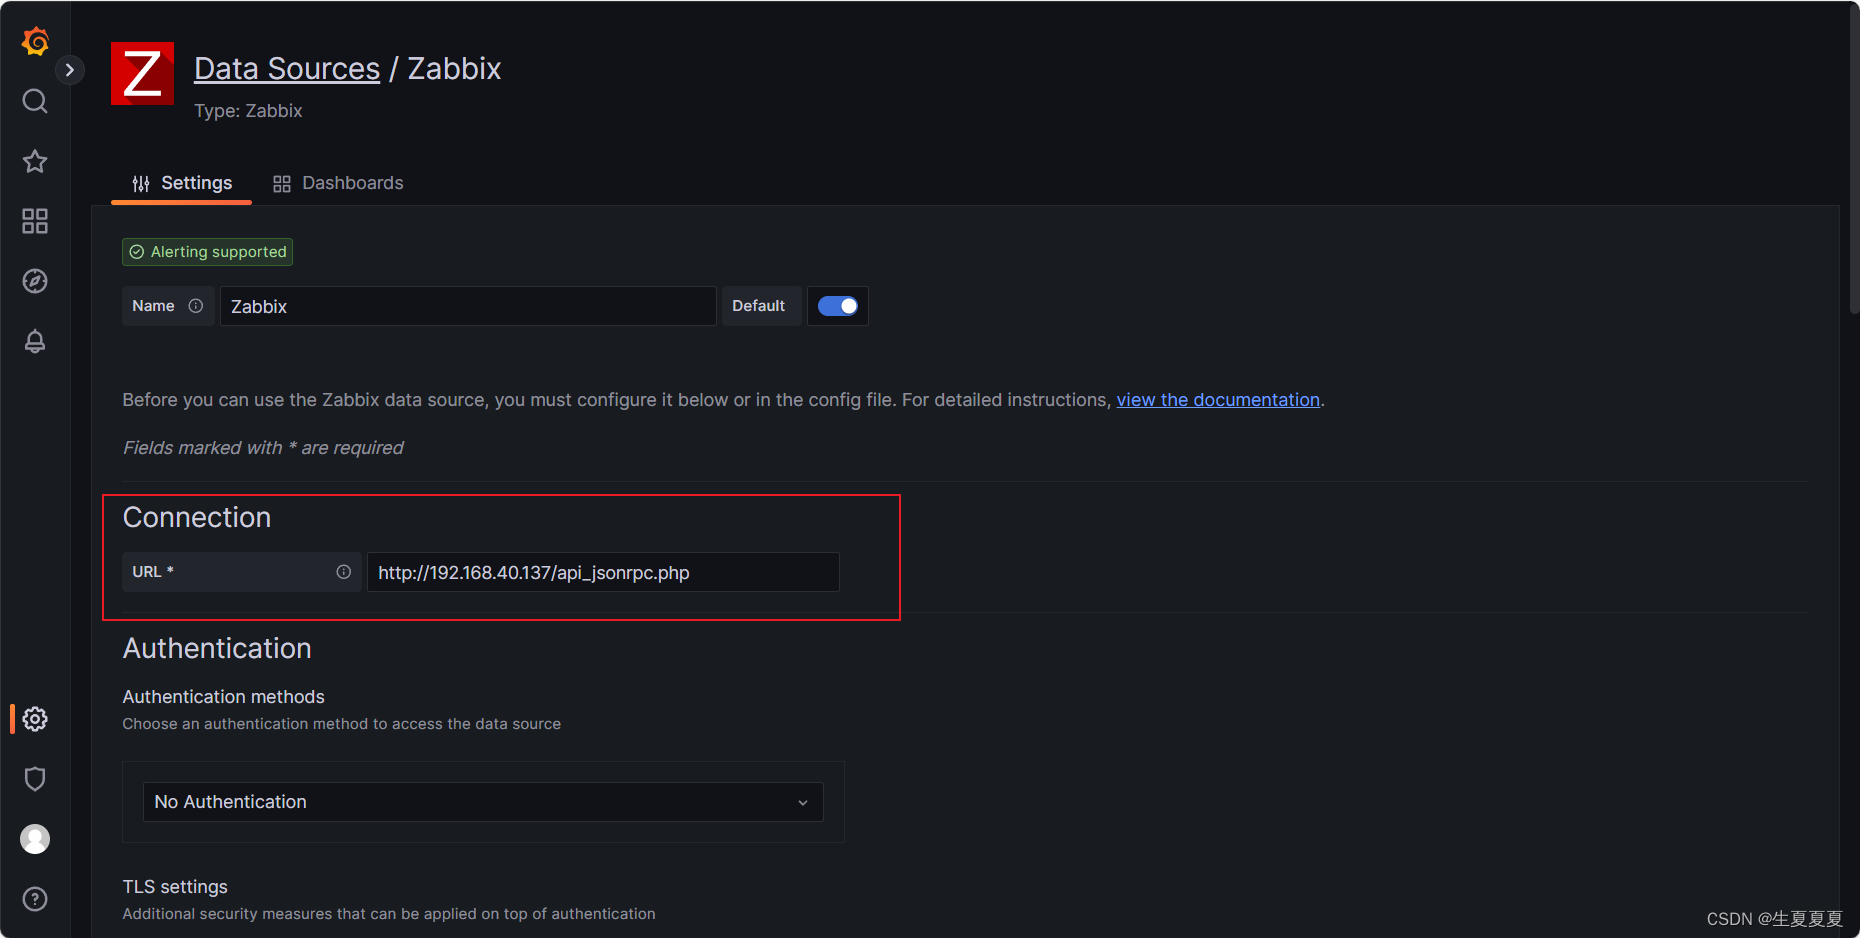The height and width of the screenshot is (938, 1860).
Task: Click the Authentication methods label
Action: point(224,697)
